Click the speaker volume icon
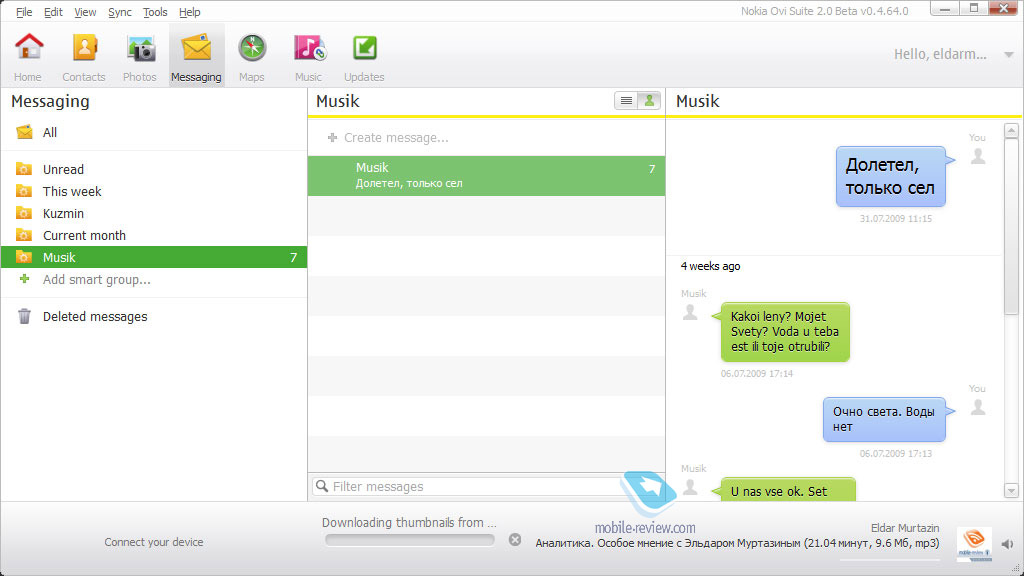Viewport: 1024px width, 576px height. [x=1007, y=543]
